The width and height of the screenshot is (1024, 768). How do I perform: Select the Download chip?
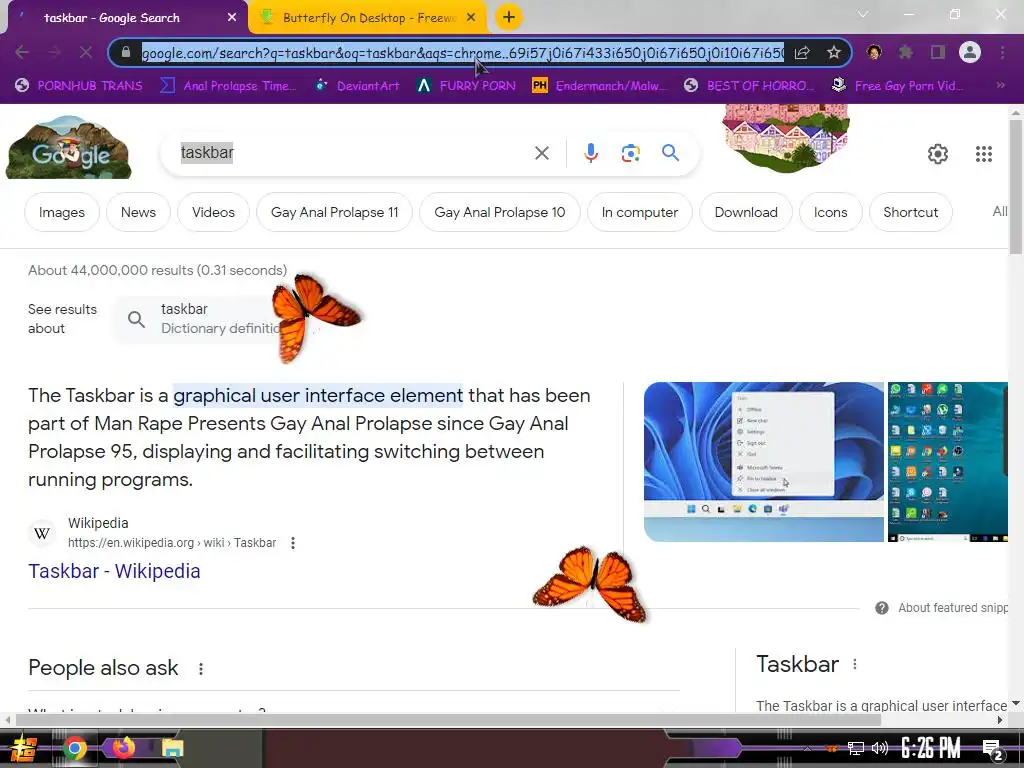point(746,212)
